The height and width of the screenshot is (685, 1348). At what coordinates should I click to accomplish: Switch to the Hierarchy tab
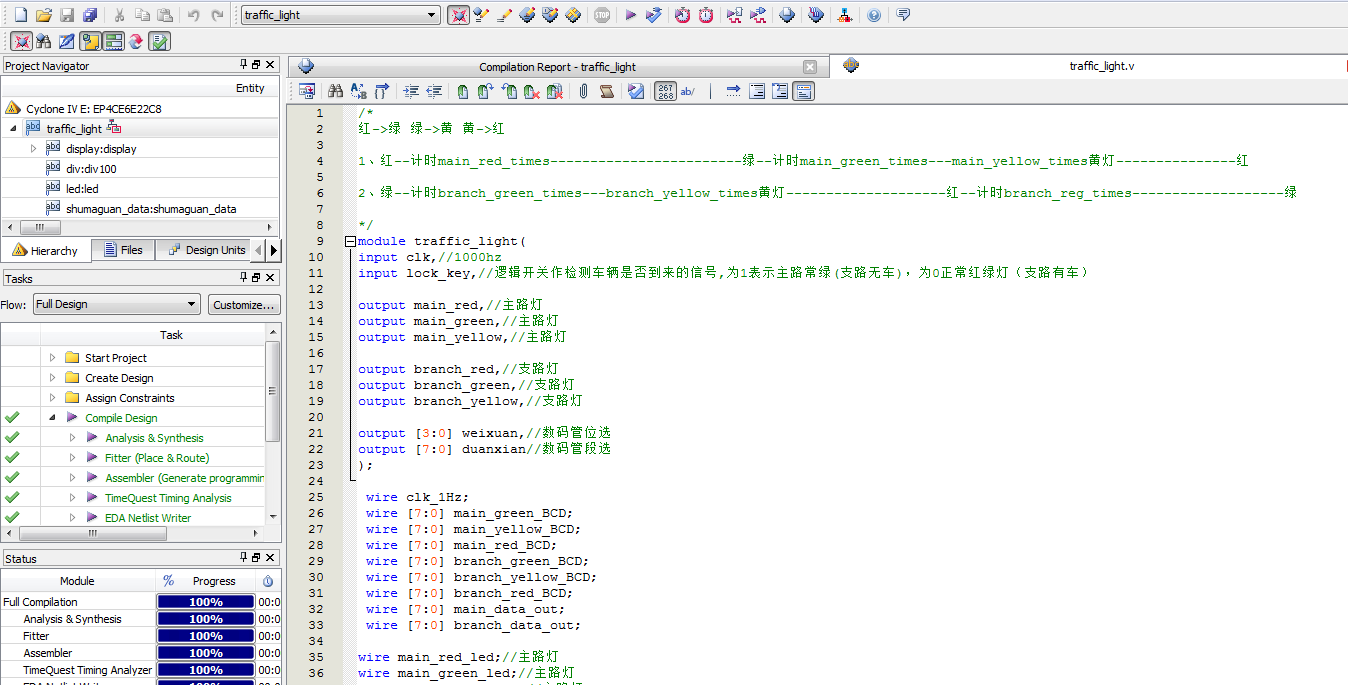point(46,250)
